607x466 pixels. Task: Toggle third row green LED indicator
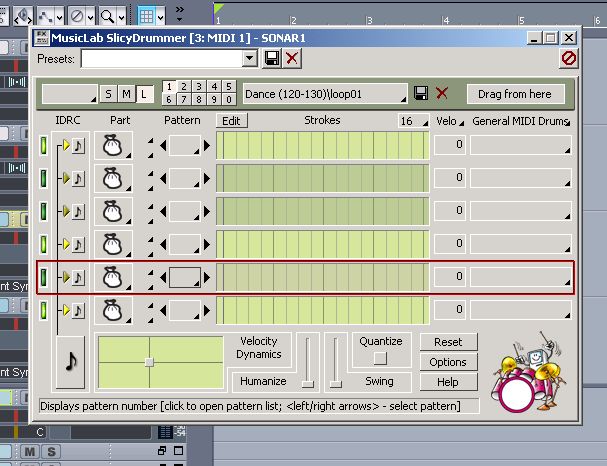coord(44,211)
